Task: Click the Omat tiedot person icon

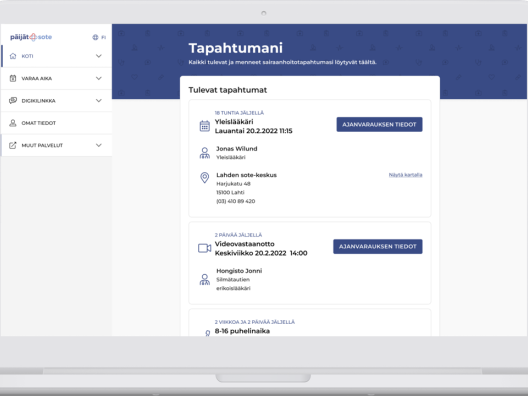Action: pyautogui.click(x=13, y=123)
